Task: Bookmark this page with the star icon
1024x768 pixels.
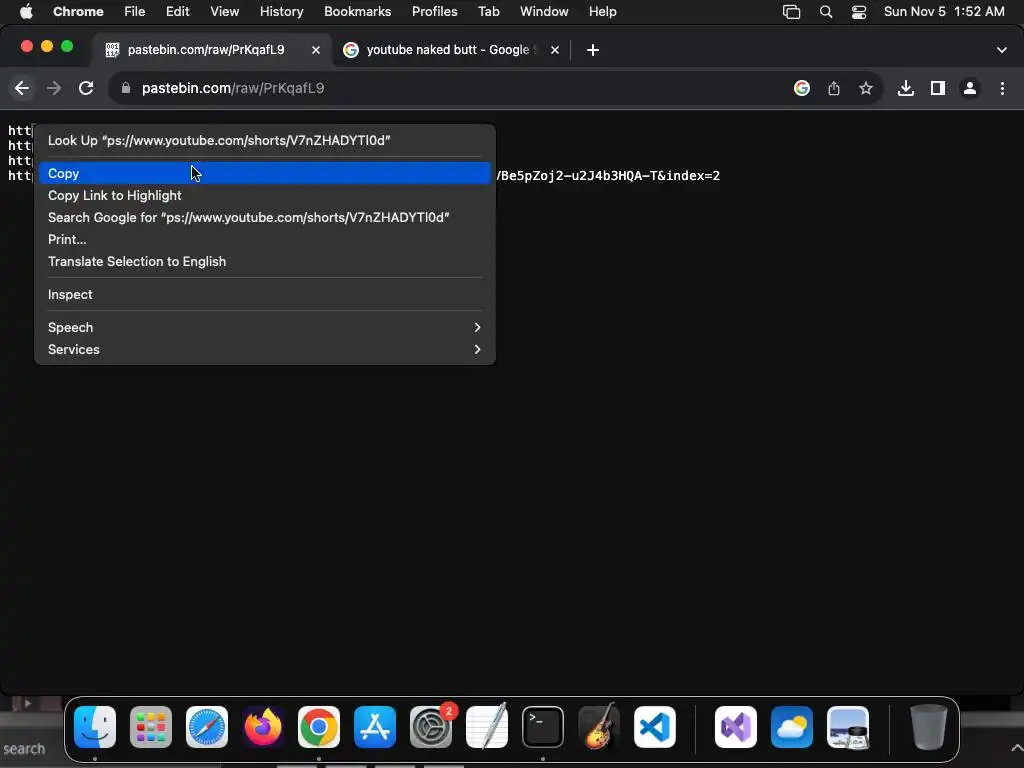Action: coord(866,88)
